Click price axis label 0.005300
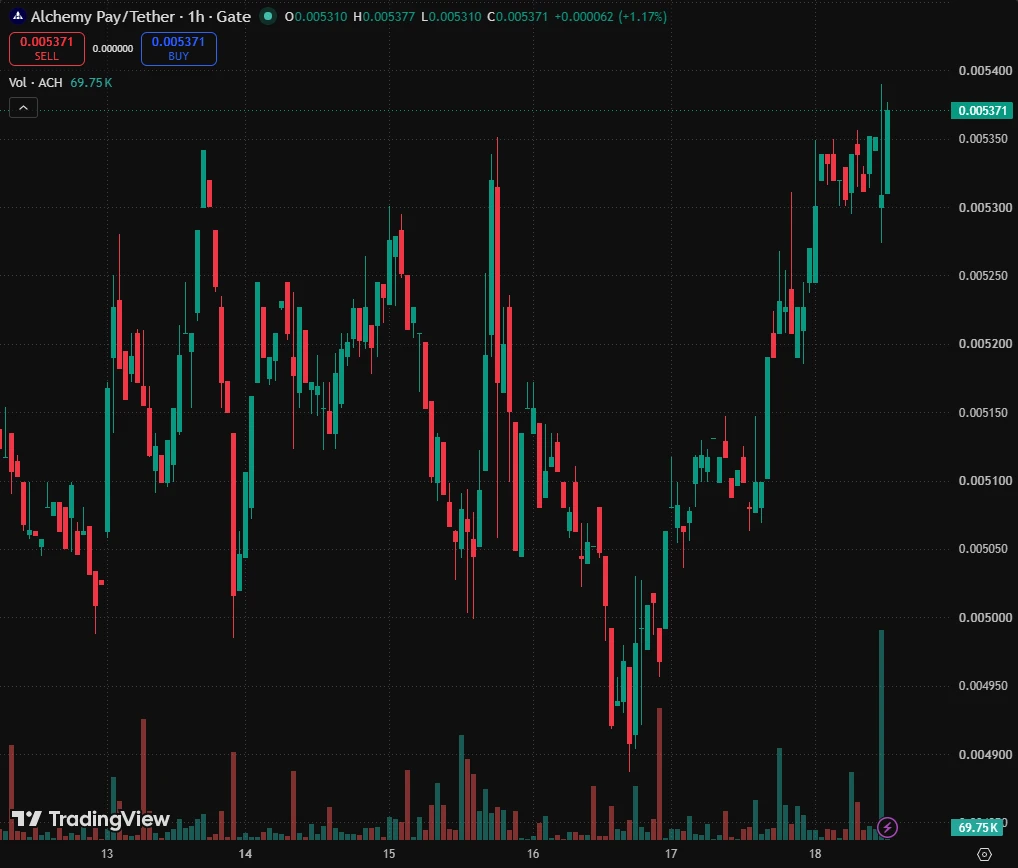Screen dimensions: 1018x868 pos(985,207)
